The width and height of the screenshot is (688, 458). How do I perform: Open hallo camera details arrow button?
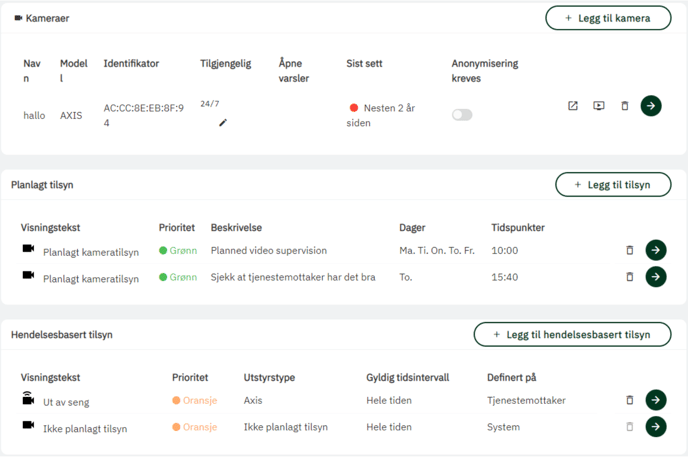[x=651, y=106]
